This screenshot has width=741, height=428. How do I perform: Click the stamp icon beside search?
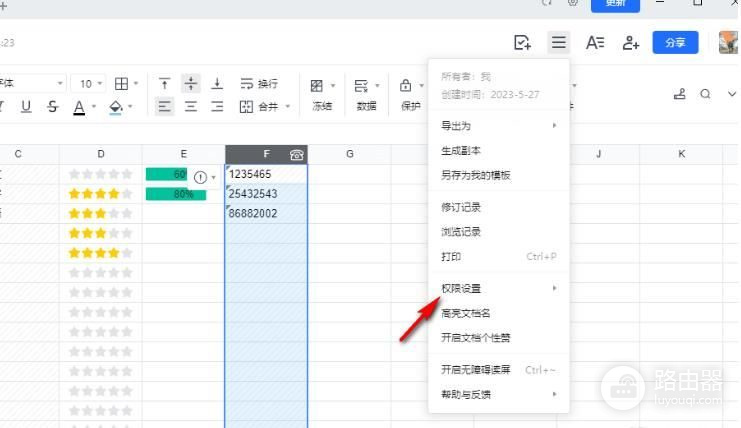click(x=680, y=94)
